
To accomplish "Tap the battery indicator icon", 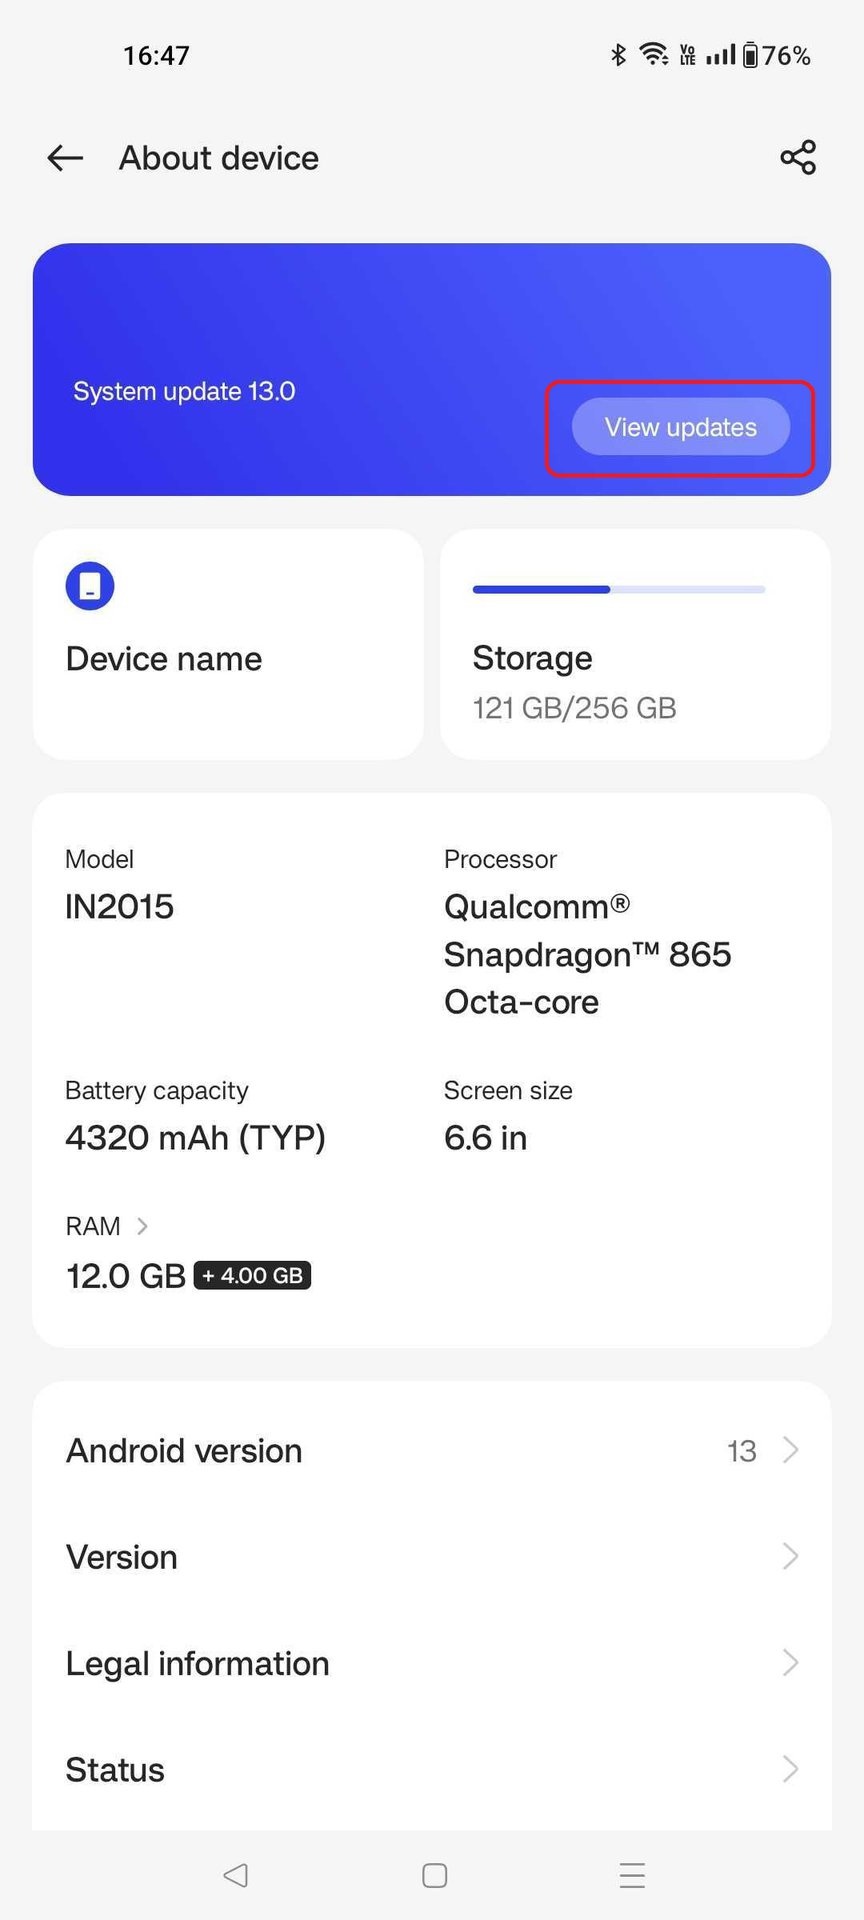I will [x=750, y=55].
